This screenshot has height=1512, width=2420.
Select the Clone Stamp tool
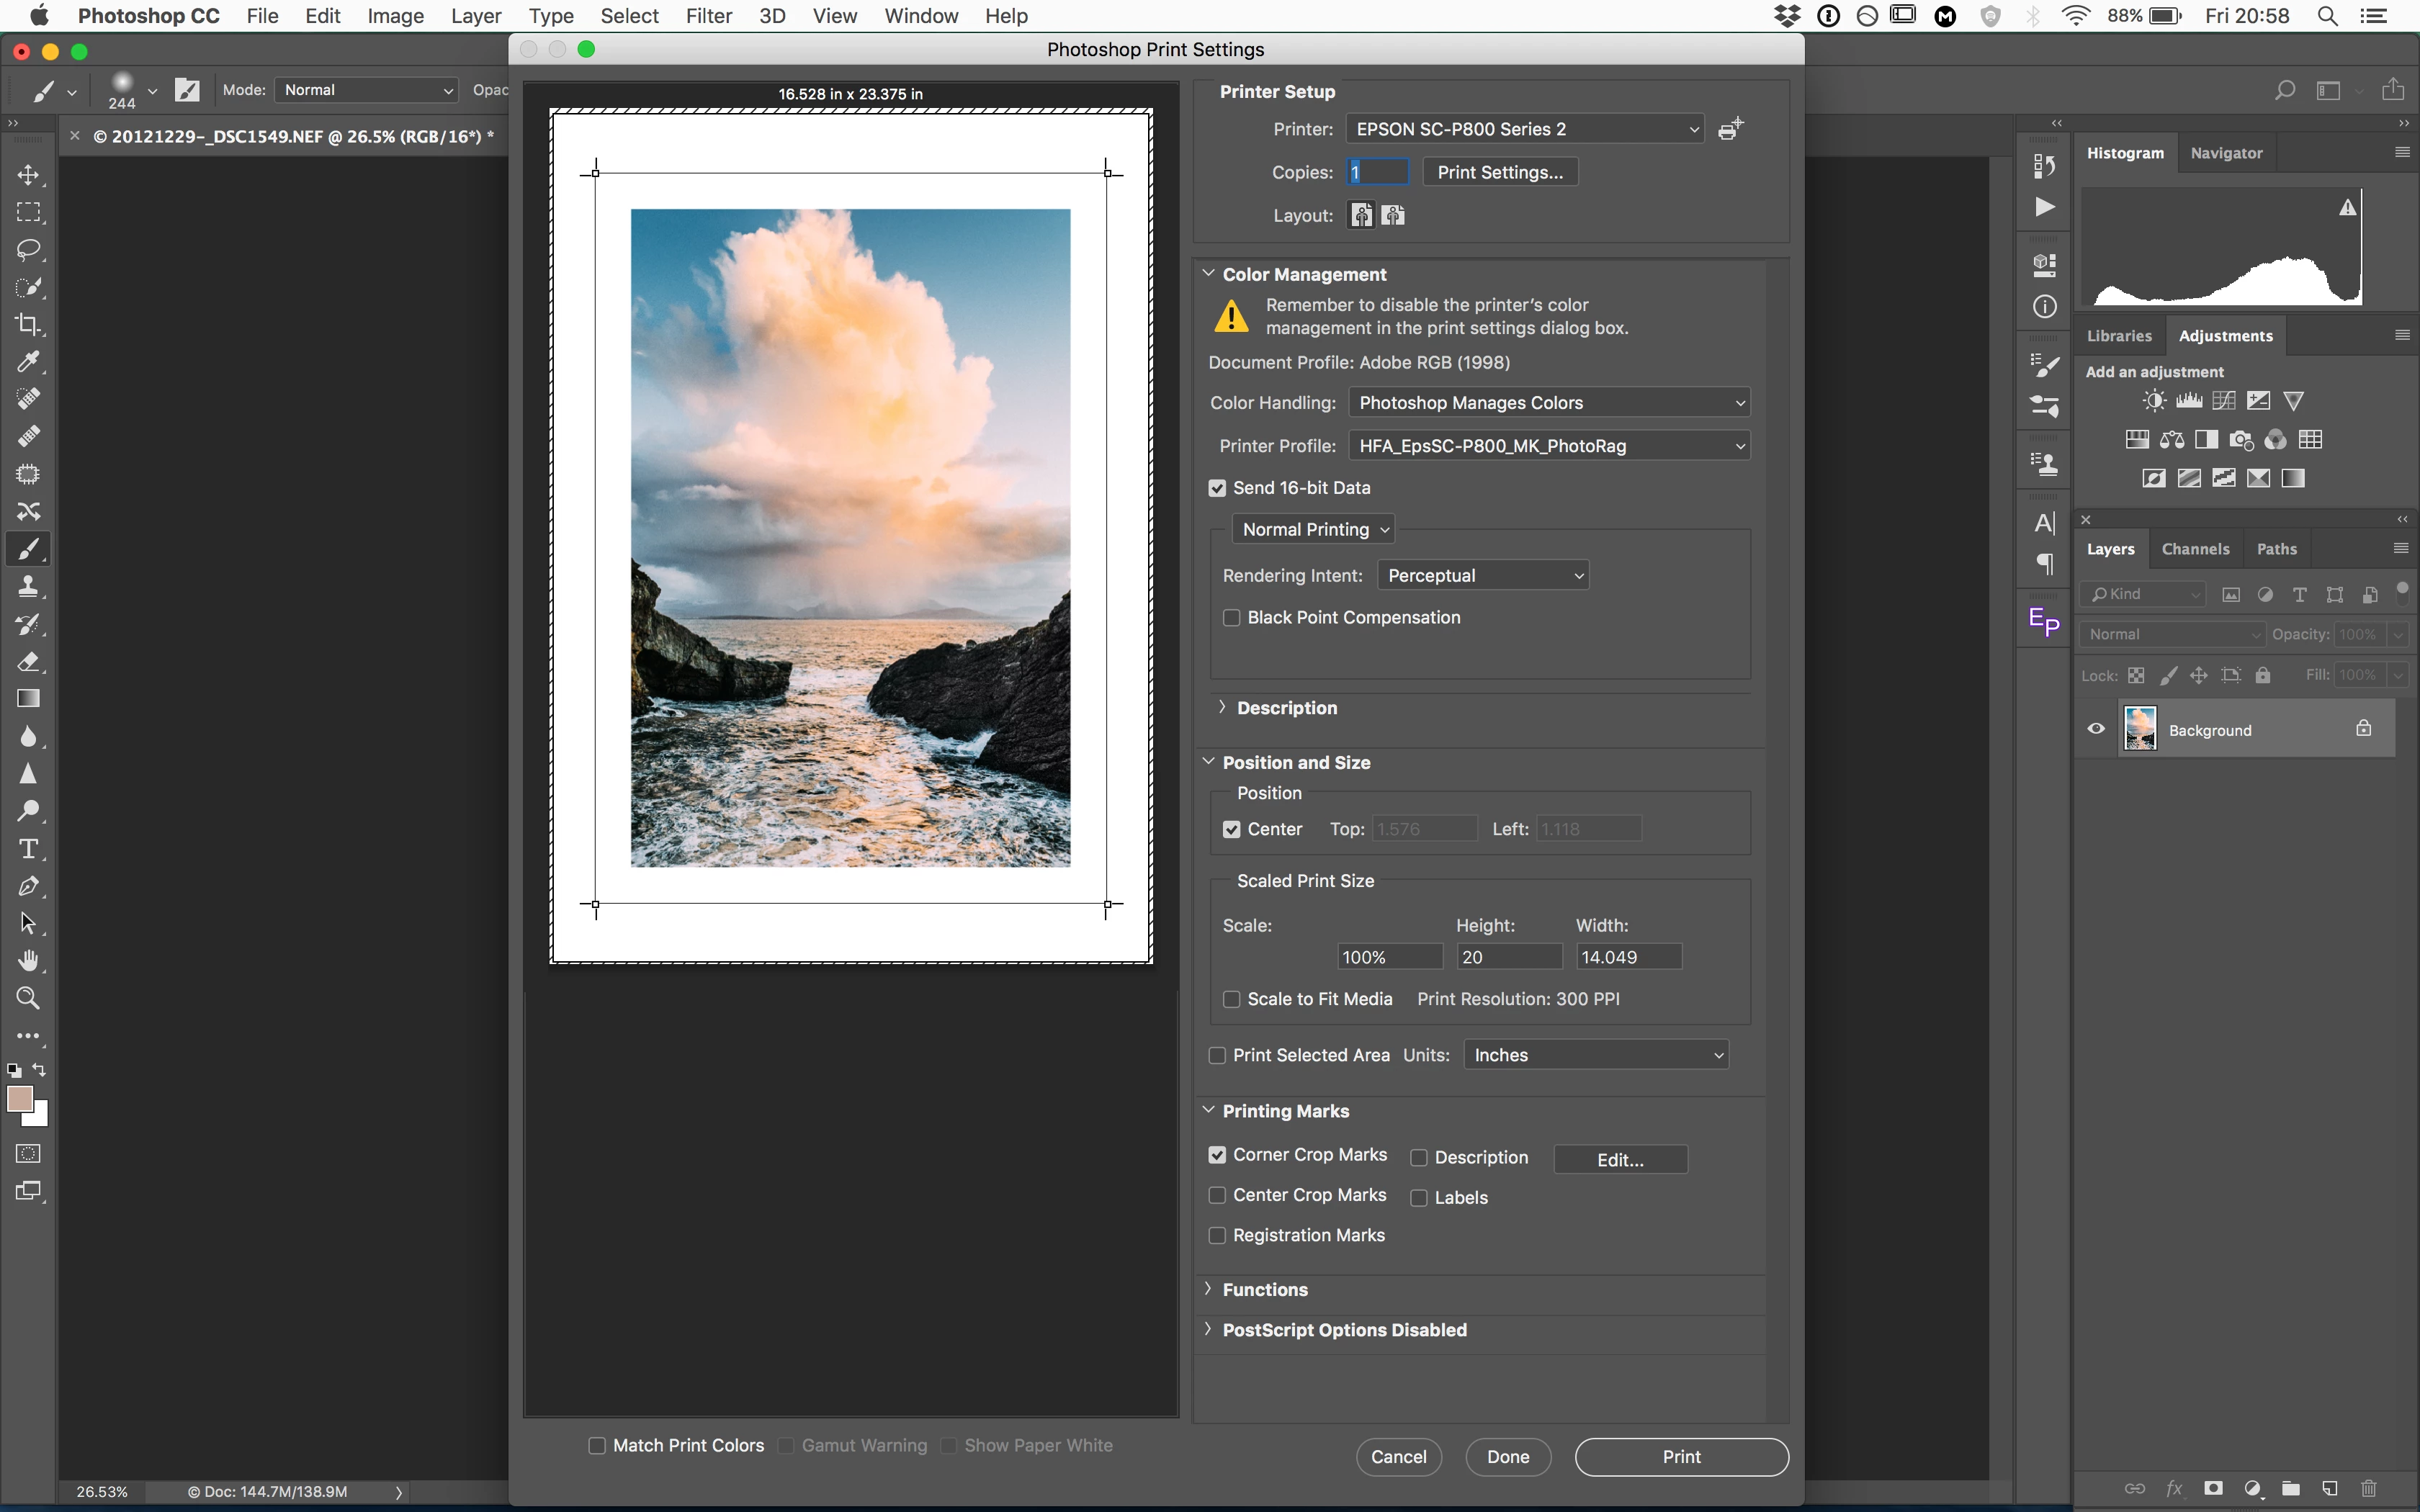click(x=28, y=587)
